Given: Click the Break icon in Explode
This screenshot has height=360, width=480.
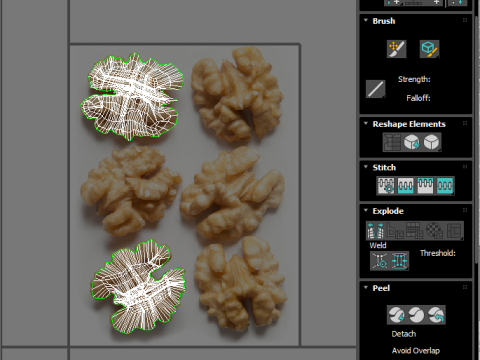Looking at the screenshot, I should [375, 230].
